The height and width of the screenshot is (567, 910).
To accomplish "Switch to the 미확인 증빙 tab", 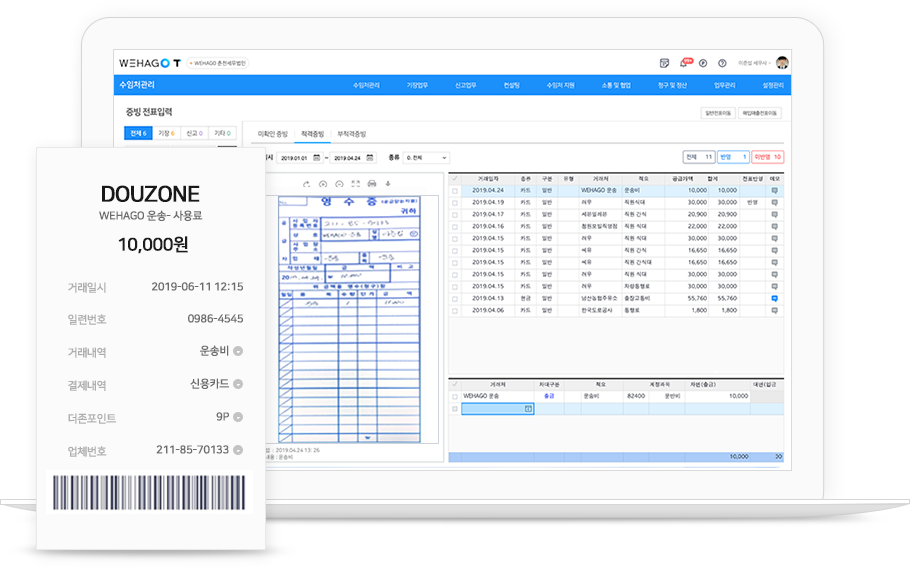I will (273, 134).
